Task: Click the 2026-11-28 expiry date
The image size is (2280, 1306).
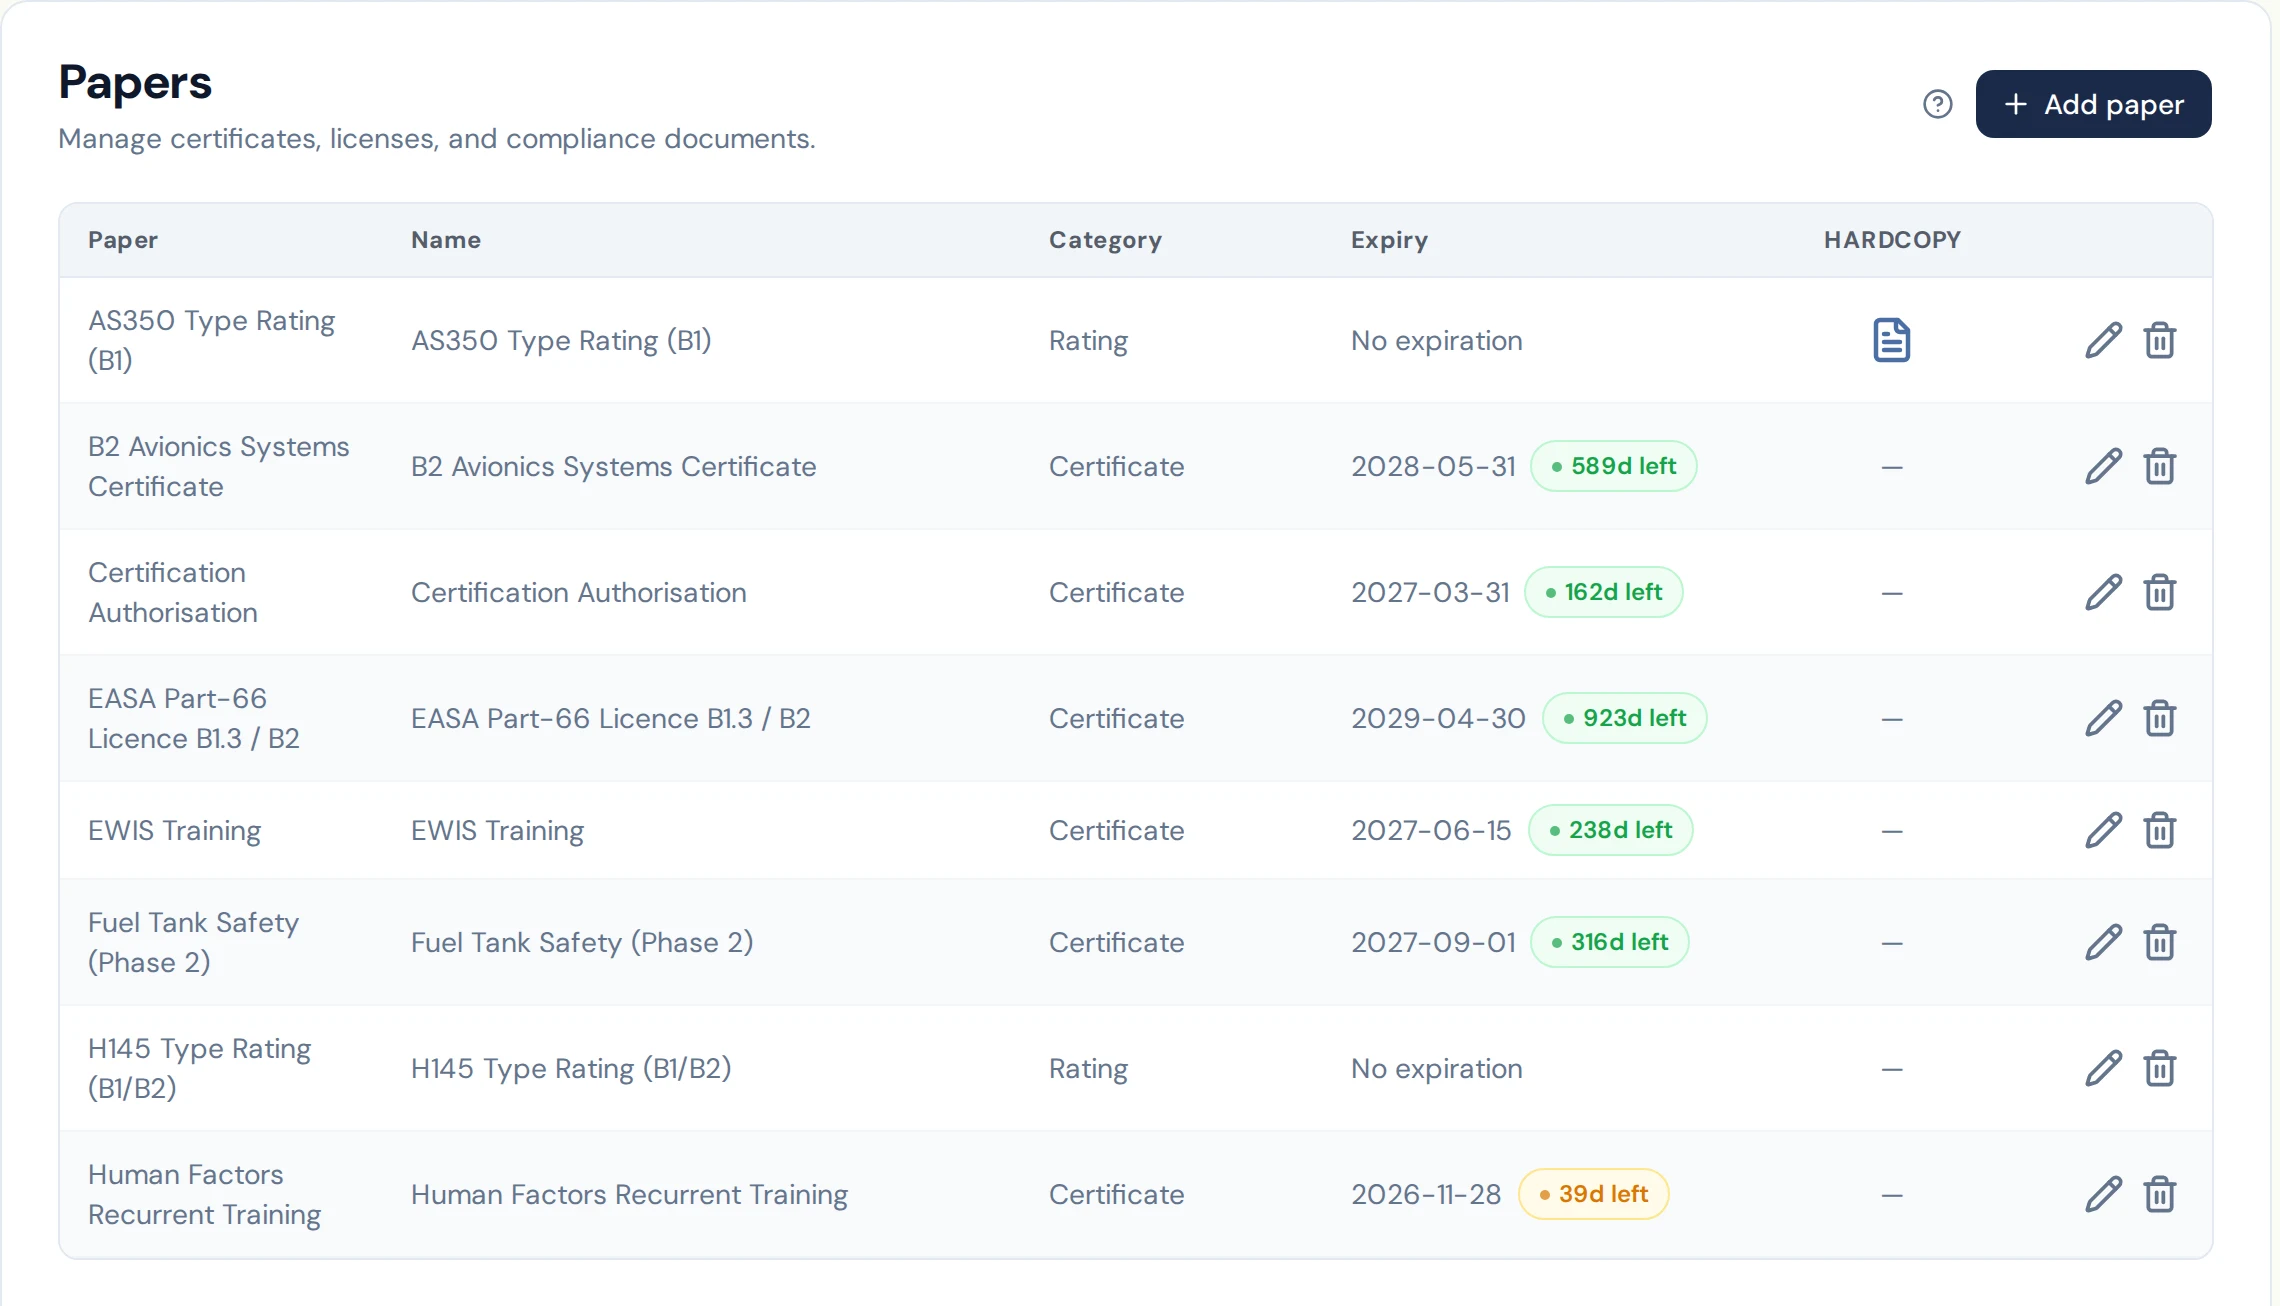Action: point(1426,1194)
